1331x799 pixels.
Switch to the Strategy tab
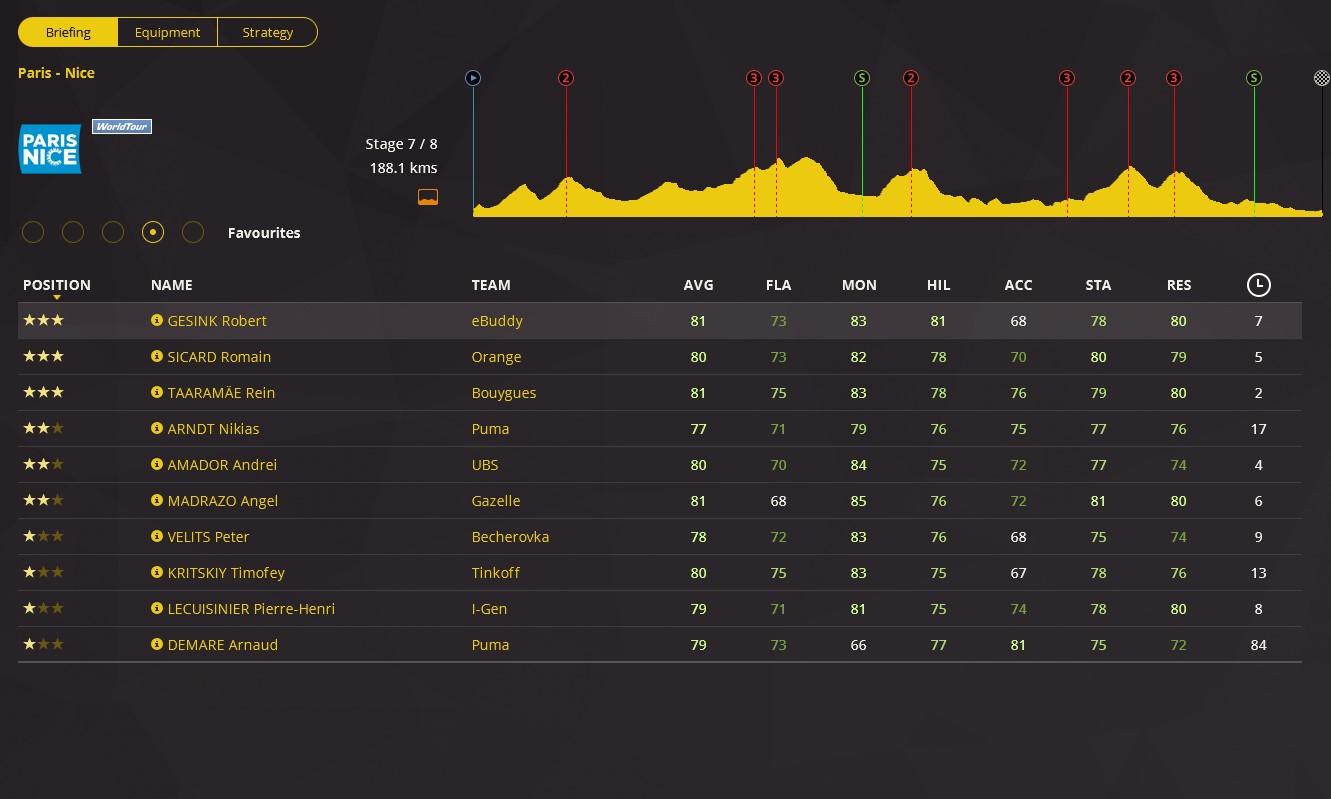[x=267, y=32]
